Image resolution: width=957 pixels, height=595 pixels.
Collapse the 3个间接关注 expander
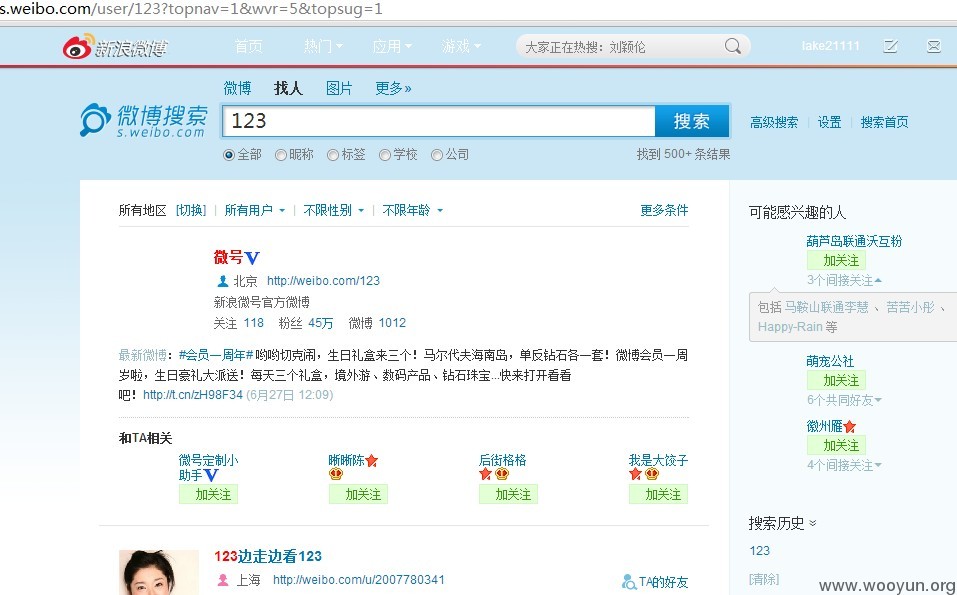point(844,281)
